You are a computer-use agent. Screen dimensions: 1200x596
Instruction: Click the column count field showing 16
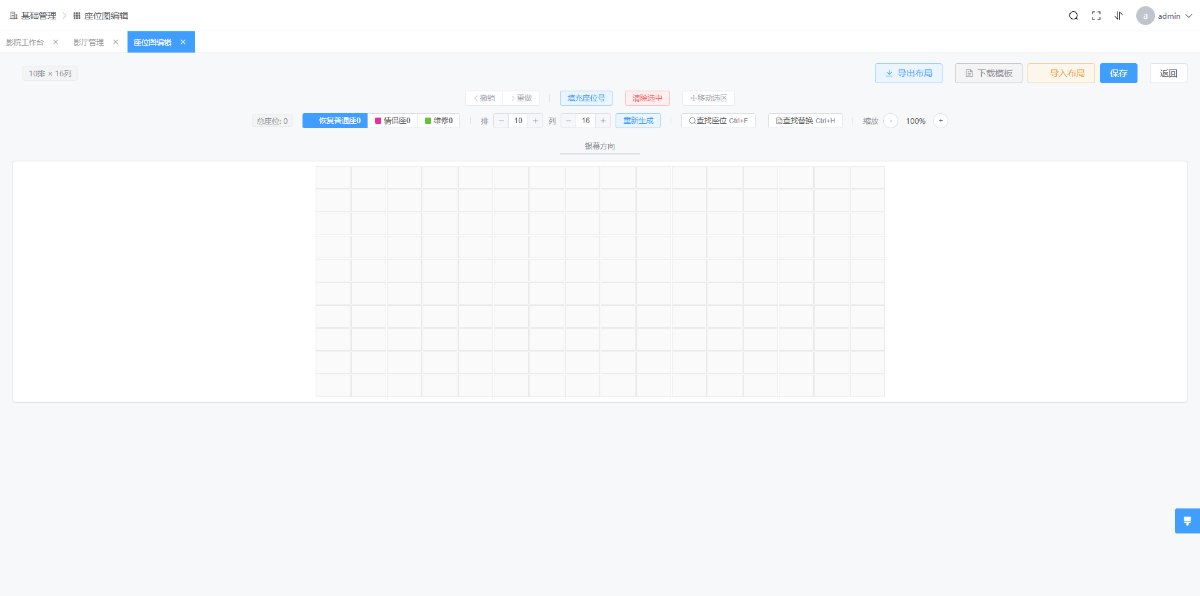tap(586, 121)
